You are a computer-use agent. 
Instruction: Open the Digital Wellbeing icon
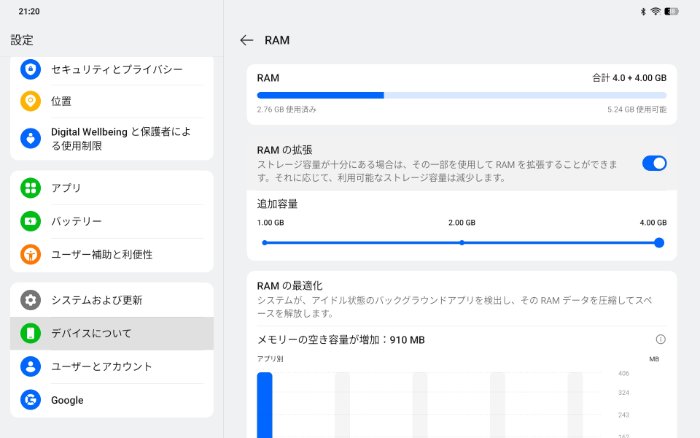31,138
